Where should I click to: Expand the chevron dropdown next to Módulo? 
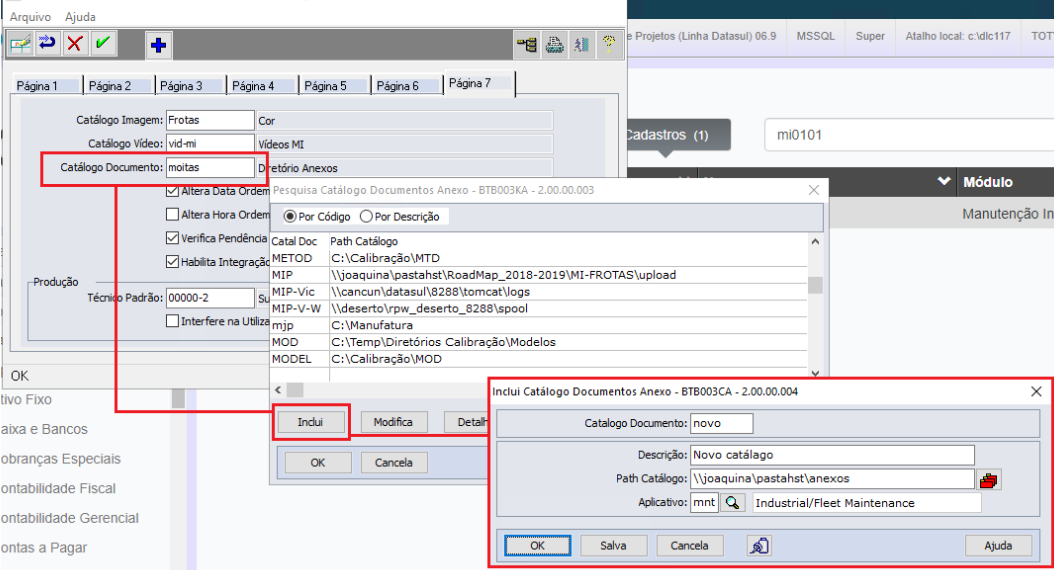tap(944, 182)
